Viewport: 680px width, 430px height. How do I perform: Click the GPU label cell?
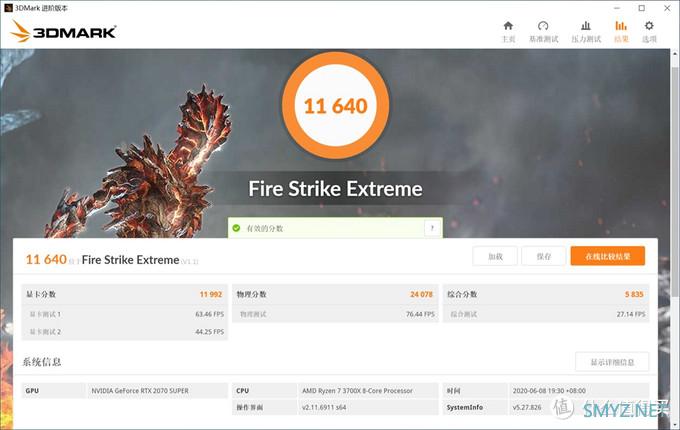(54, 391)
